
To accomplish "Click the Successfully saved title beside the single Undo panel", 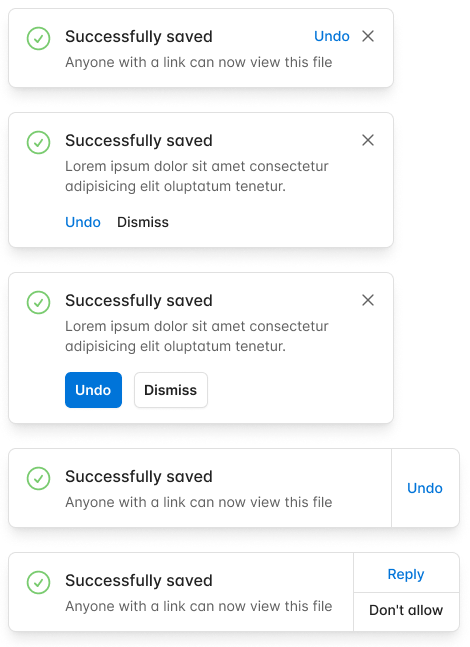I will click(x=139, y=477).
